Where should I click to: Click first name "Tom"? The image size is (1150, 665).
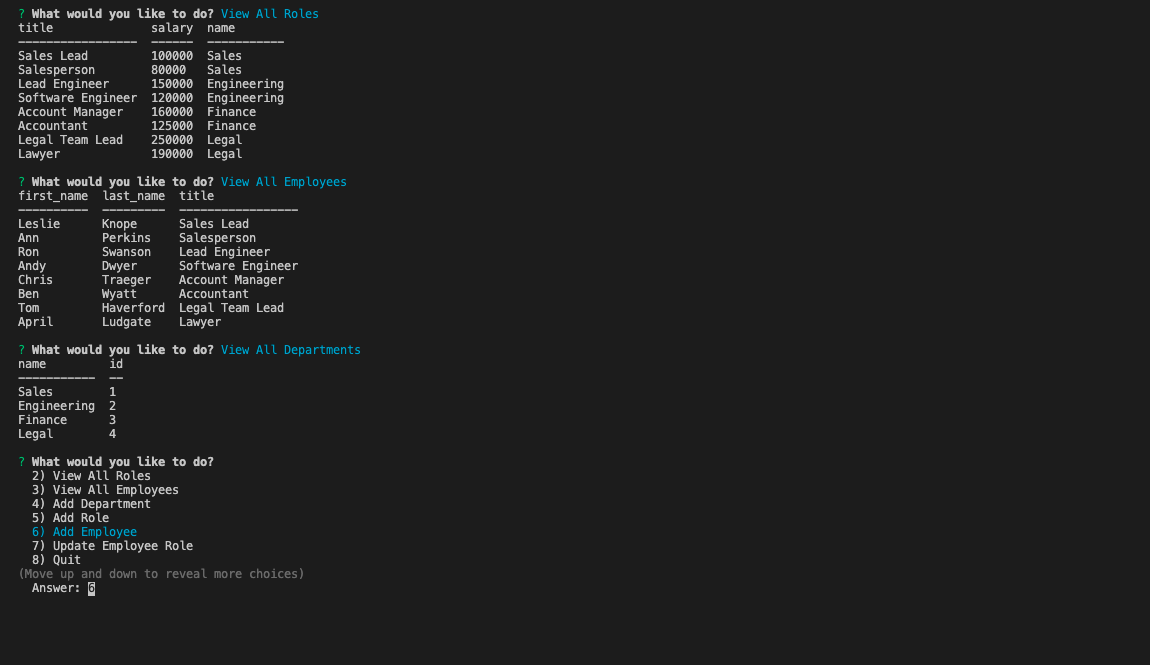pos(29,308)
